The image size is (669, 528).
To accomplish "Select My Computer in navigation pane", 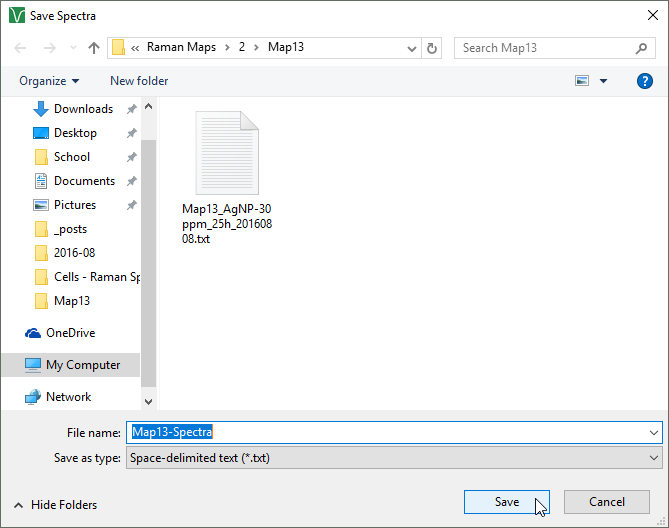I will click(82, 365).
